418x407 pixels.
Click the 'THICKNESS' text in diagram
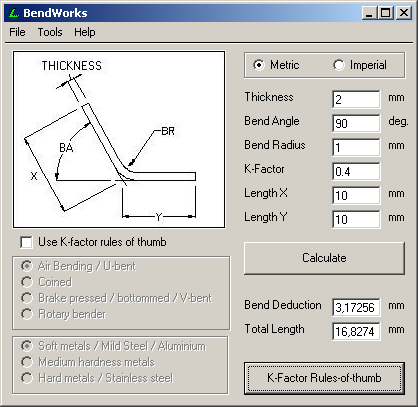pyautogui.click(x=71, y=66)
